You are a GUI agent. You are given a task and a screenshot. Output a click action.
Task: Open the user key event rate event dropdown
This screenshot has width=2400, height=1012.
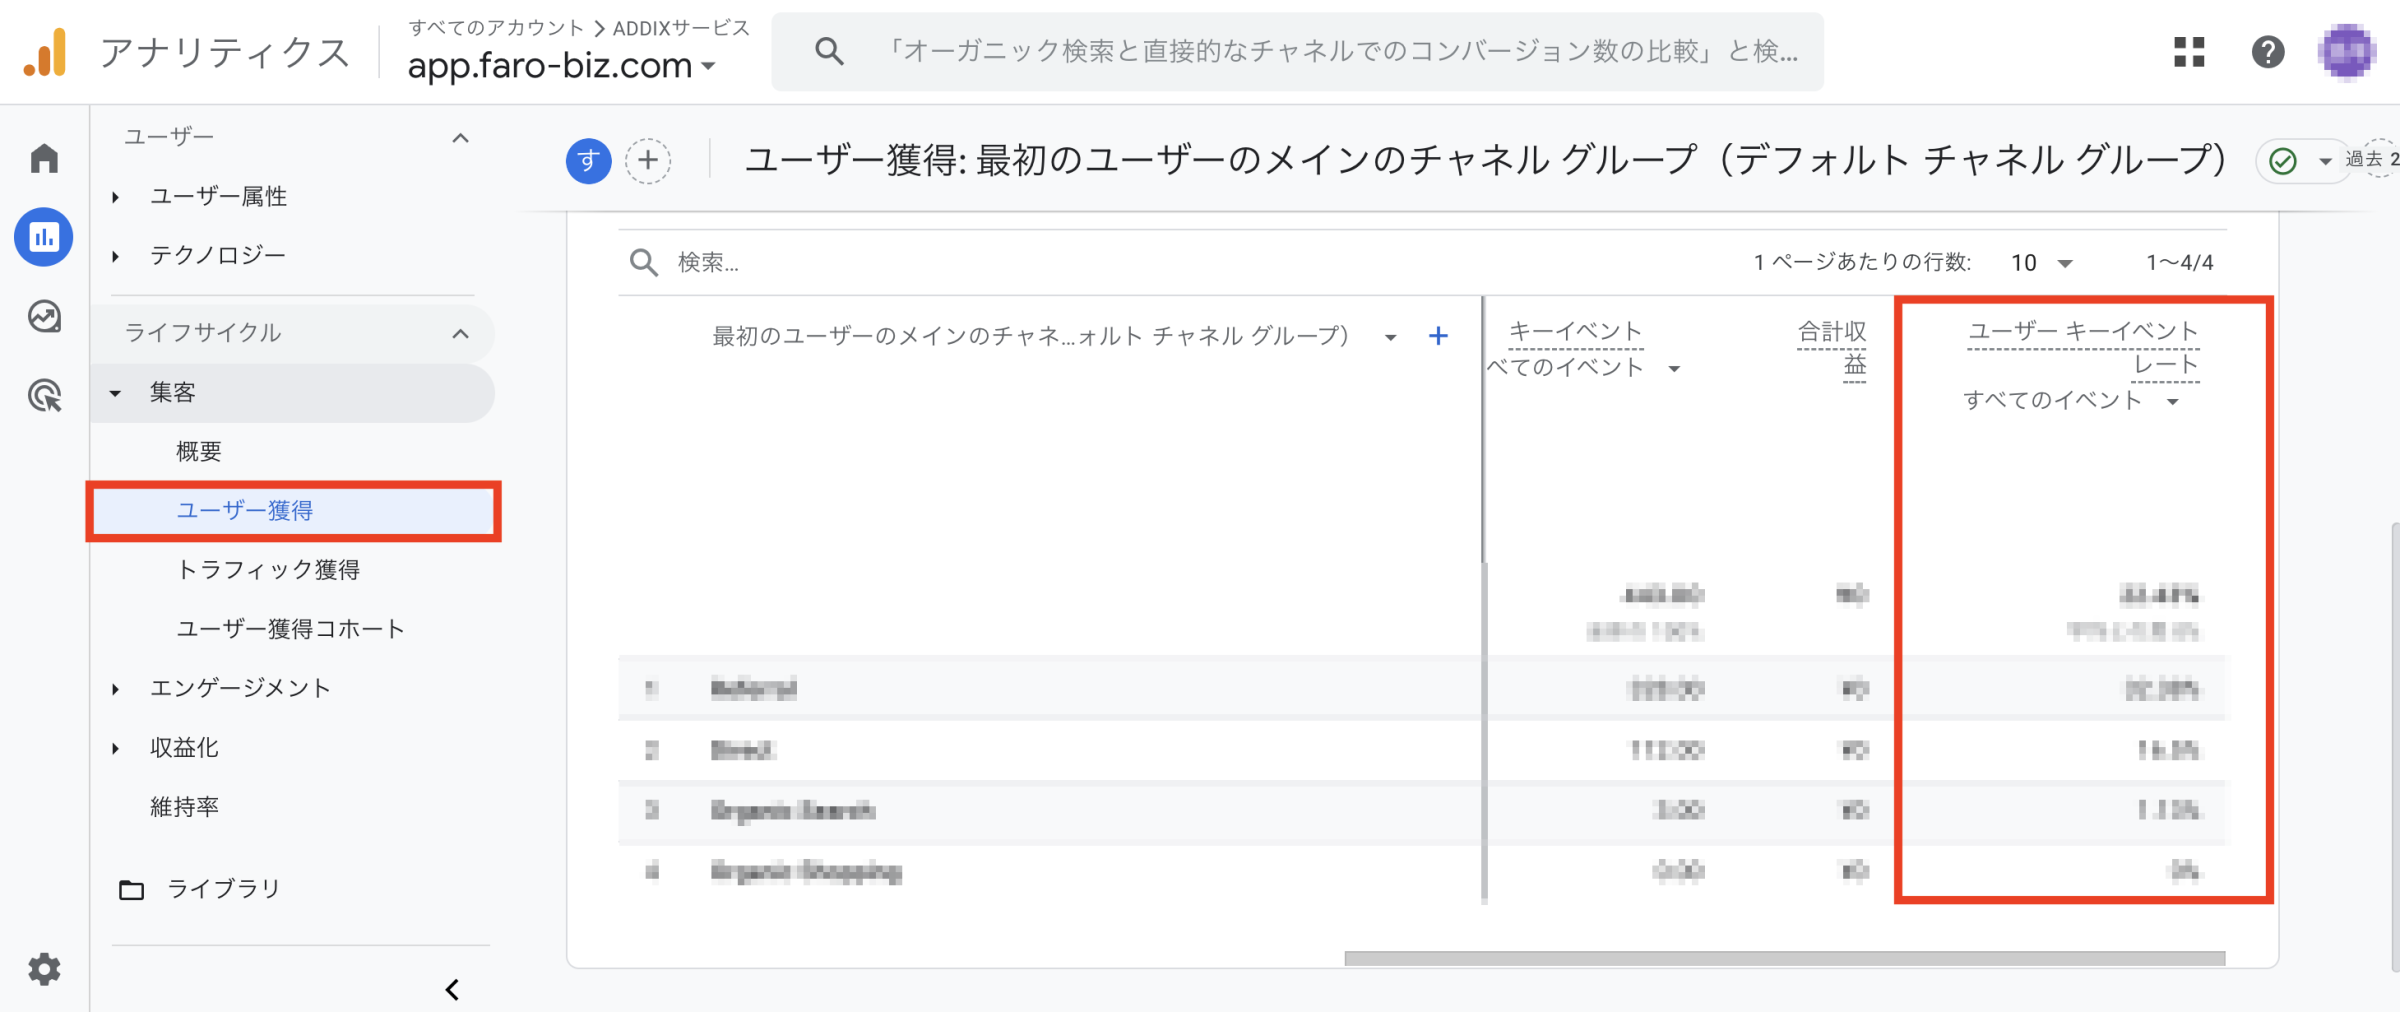(x=2071, y=401)
